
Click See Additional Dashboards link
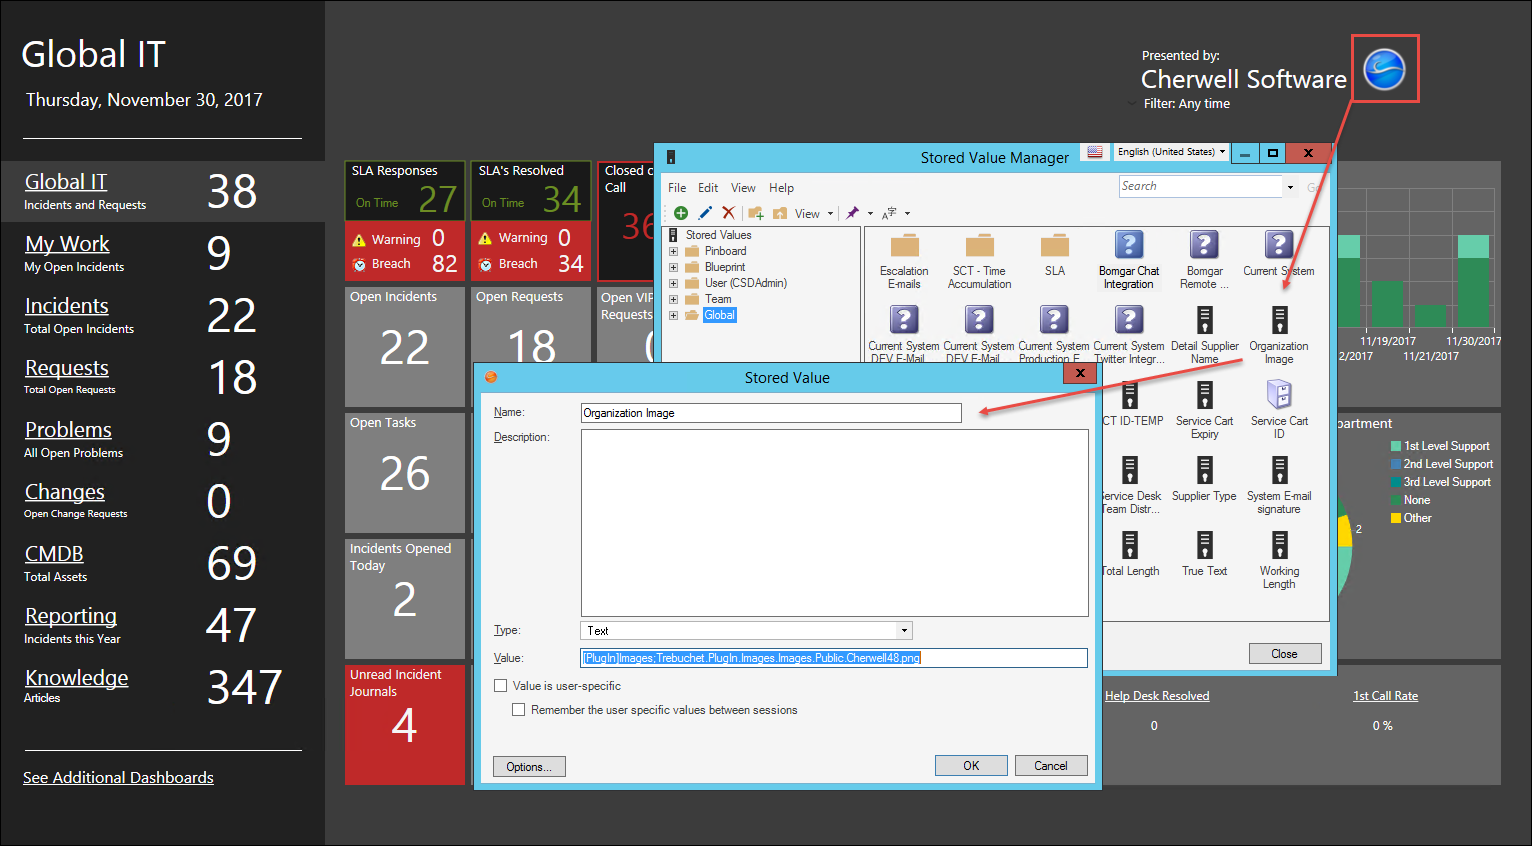pos(118,778)
